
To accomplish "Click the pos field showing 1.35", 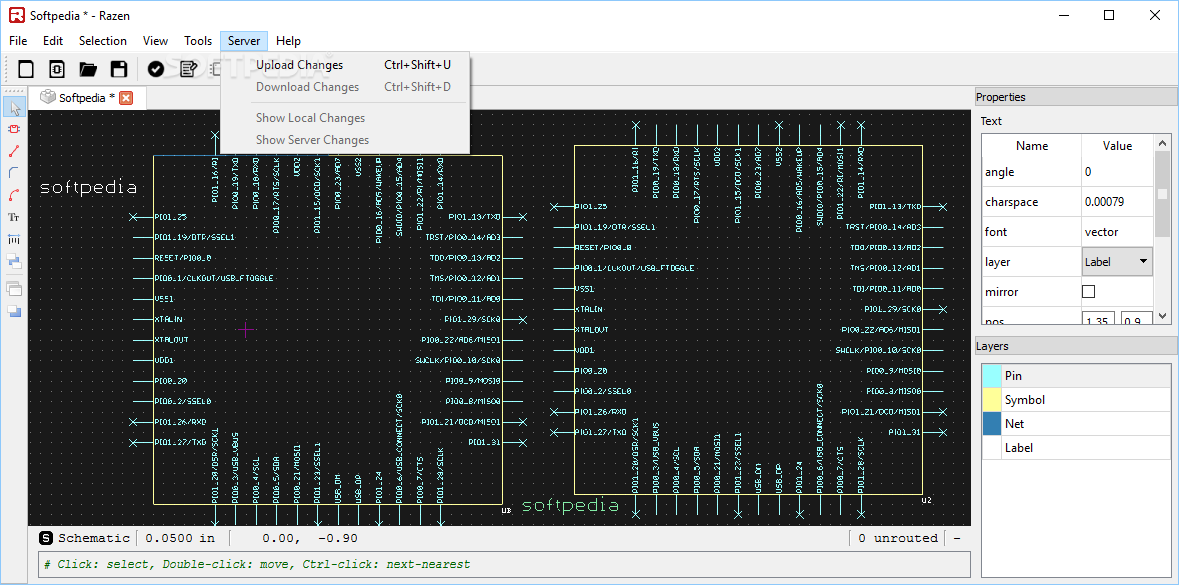I will [1099, 320].
